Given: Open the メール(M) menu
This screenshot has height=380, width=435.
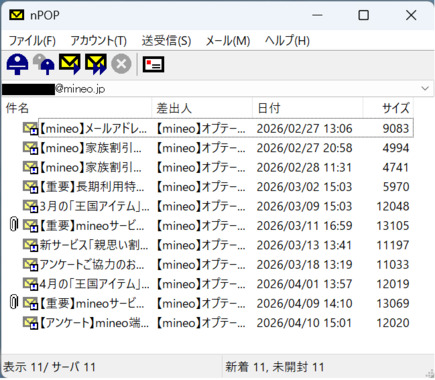Looking at the screenshot, I should [x=228, y=41].
